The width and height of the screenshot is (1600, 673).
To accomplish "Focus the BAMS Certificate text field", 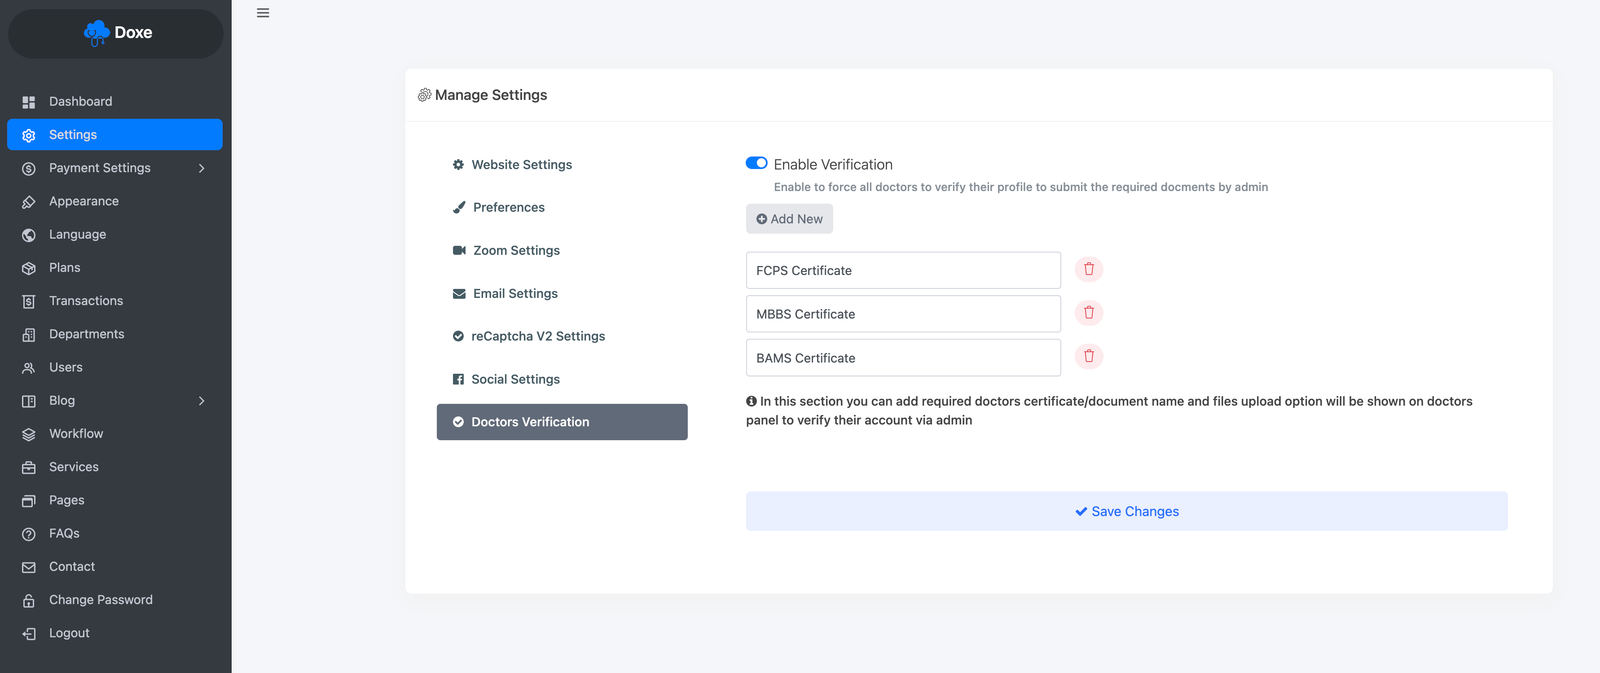I will [903, 358].
